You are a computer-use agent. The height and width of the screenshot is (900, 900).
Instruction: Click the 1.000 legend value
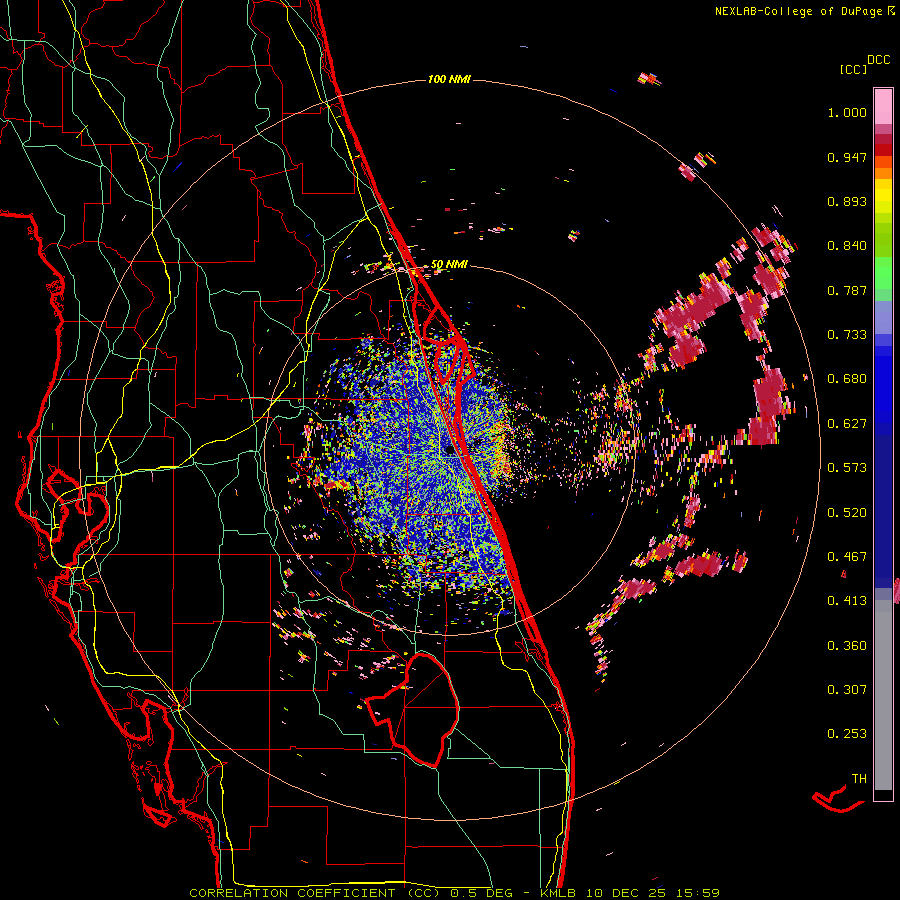pyautogui.click(x=847, y=112)
